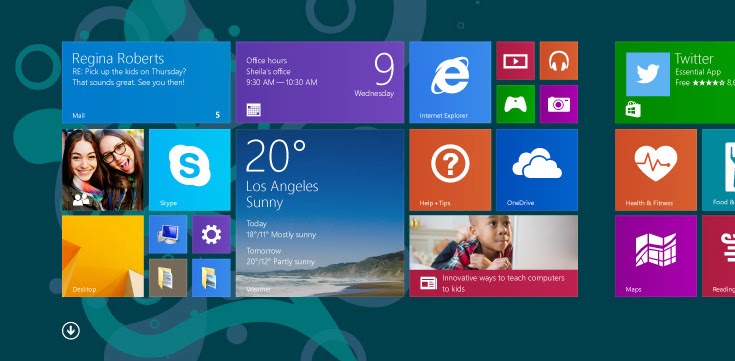Open the Video tile
This screenshot has width=735, height=361.
[x=515, y=61]
